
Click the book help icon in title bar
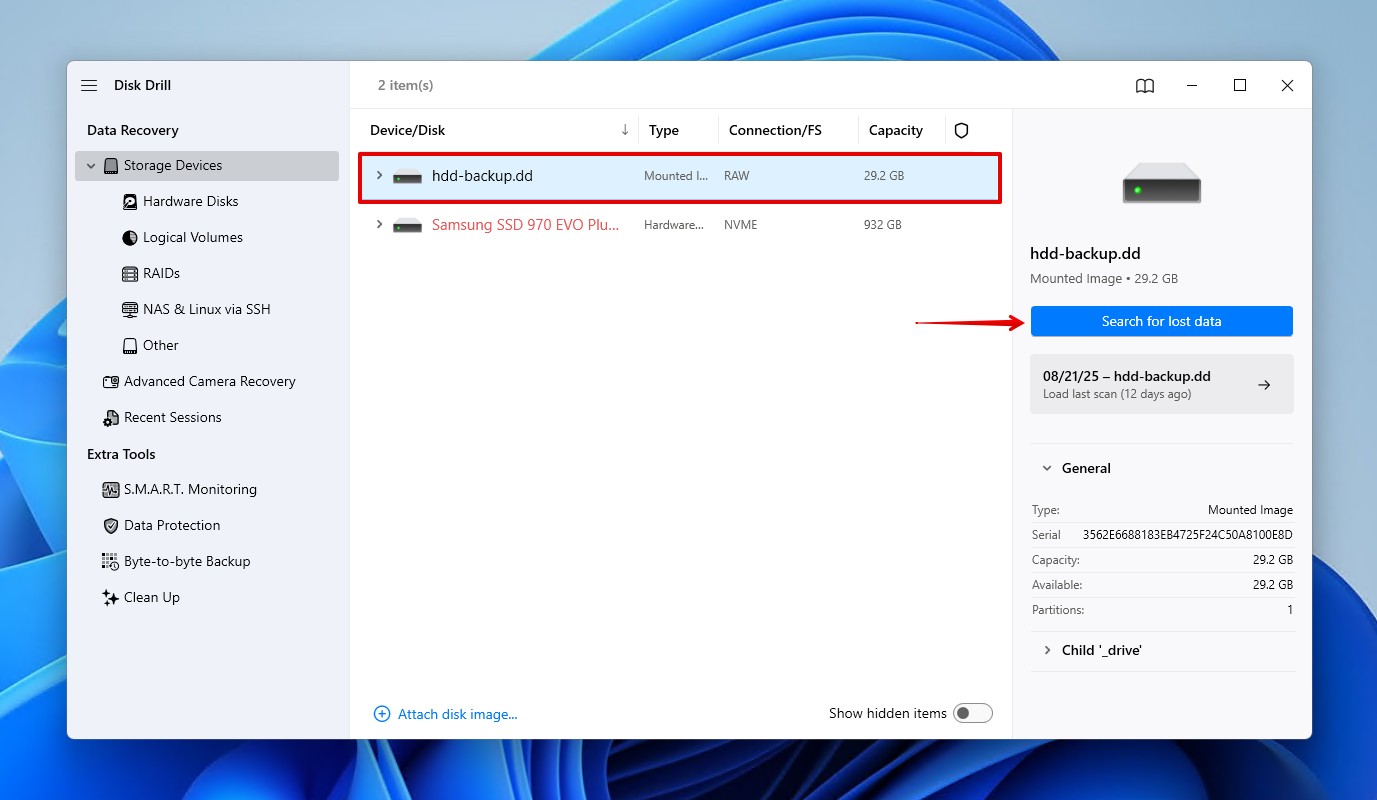[x=1145, y=86]
